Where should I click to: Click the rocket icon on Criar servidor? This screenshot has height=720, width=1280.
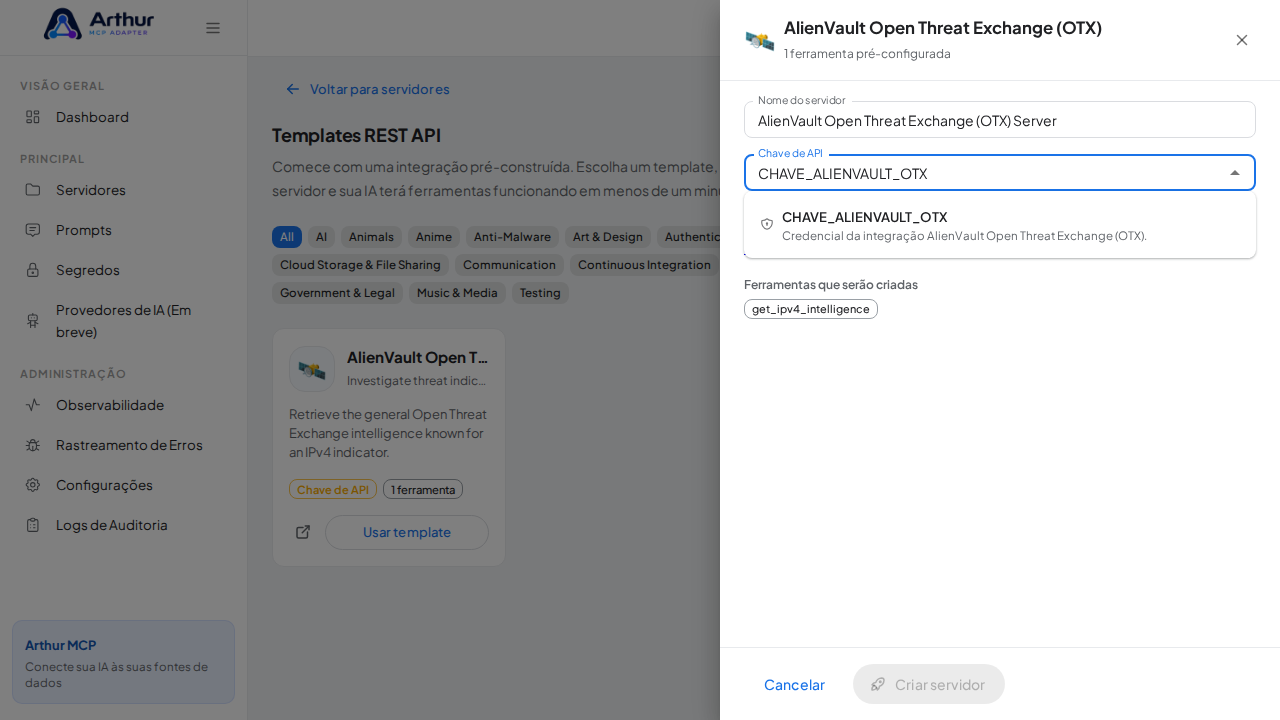tap(878, 684)
